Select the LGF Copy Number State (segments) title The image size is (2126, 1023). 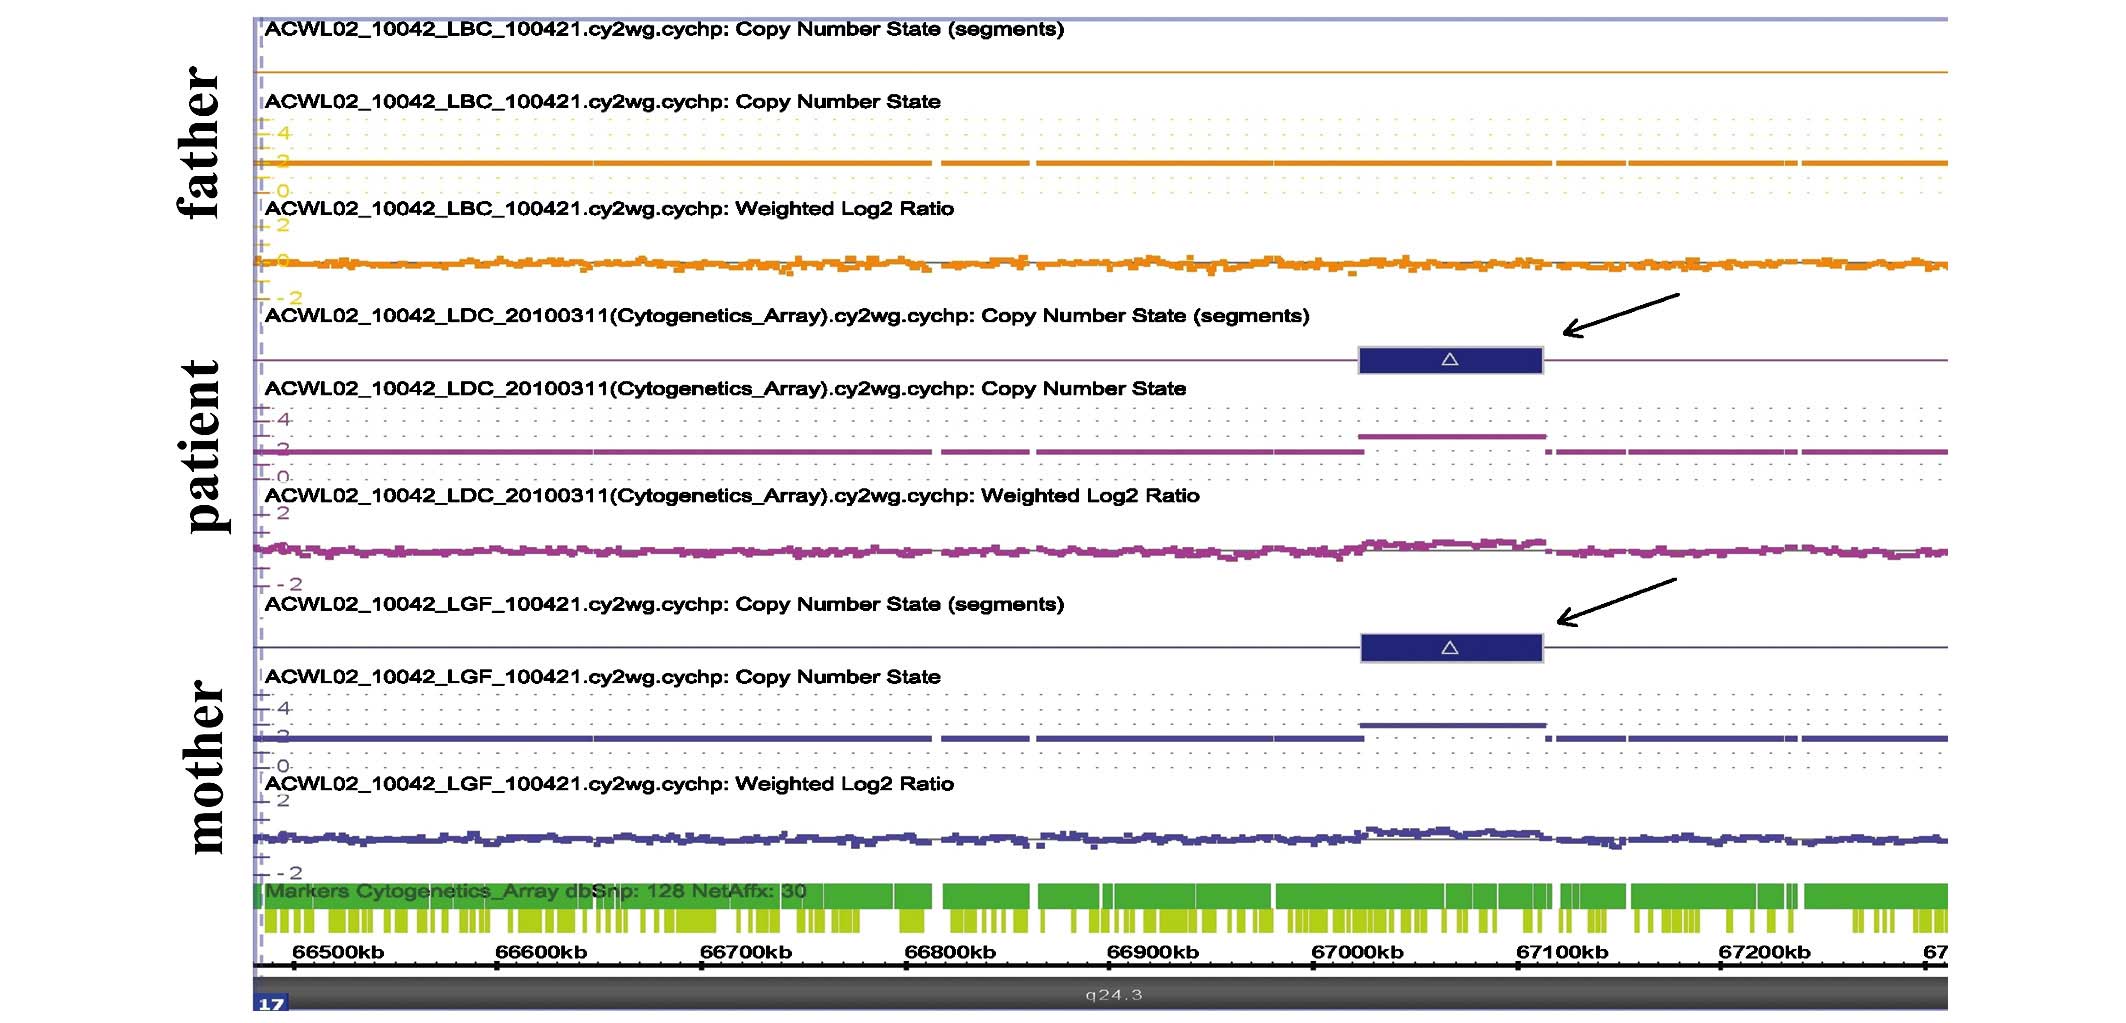pos(664,604)
